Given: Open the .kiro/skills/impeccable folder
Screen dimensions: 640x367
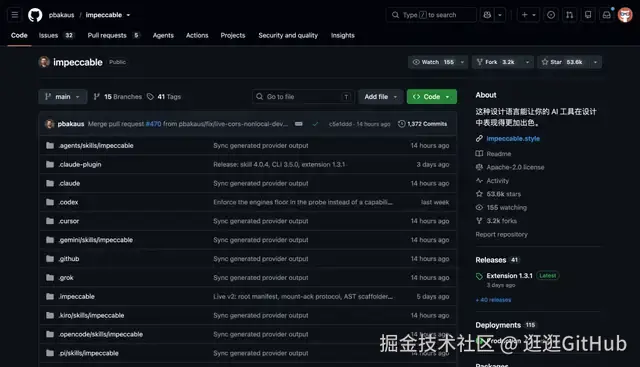Looking at the screenshot, I should [91, 316].
